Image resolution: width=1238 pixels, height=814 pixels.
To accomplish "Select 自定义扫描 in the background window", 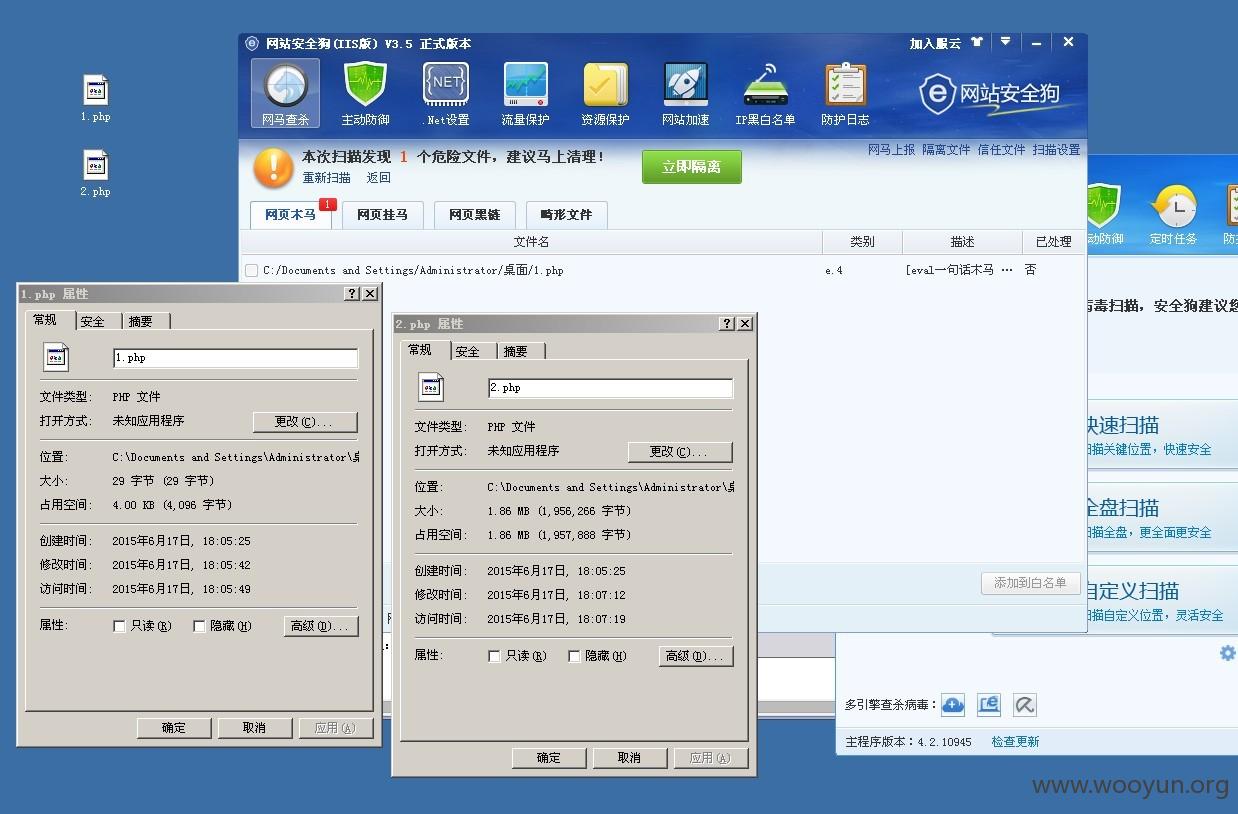I will pyautogui.click(x=1163, y=601).
